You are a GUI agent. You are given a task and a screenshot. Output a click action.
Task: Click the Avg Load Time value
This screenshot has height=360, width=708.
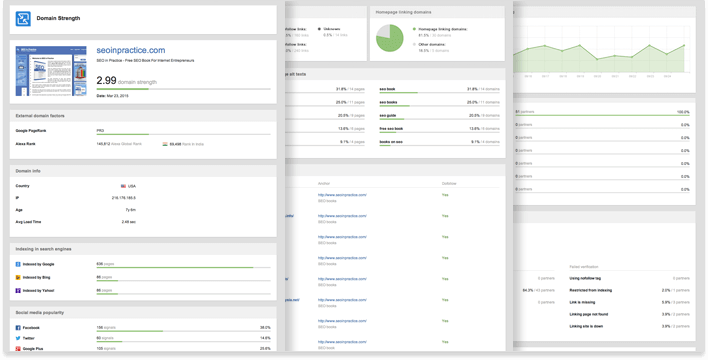coord(129,222)
